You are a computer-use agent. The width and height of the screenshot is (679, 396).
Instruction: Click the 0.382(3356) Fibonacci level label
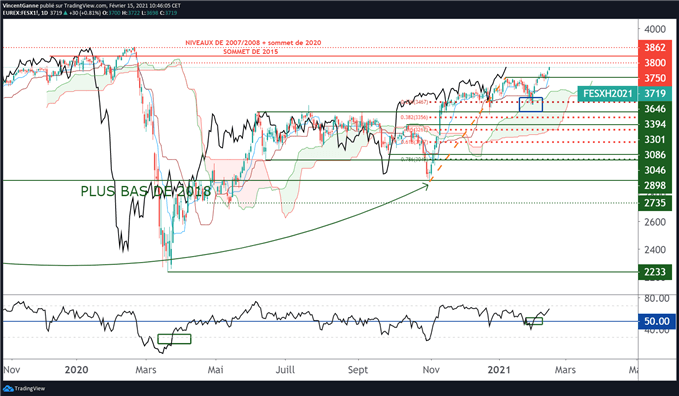tap(414, 117)
